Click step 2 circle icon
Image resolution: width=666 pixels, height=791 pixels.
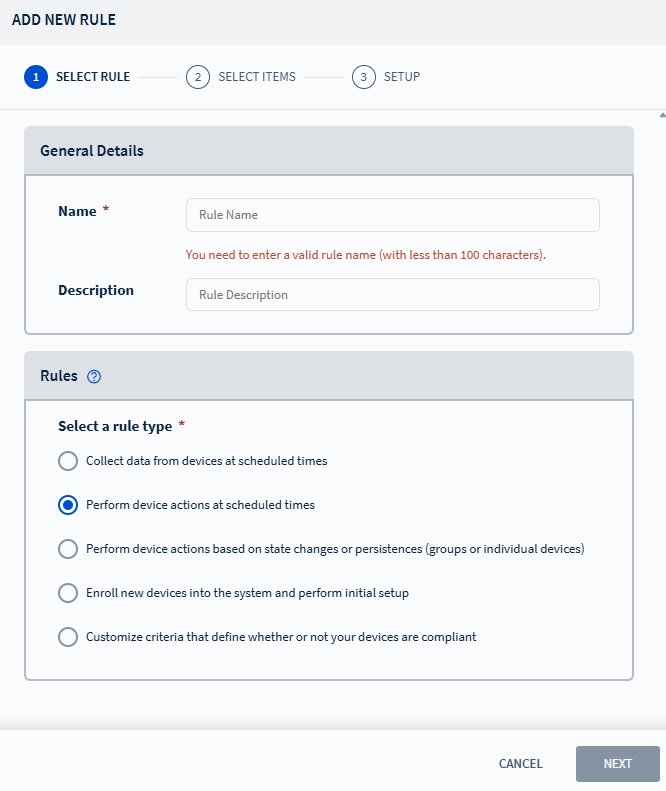click(x=198, y=77)
